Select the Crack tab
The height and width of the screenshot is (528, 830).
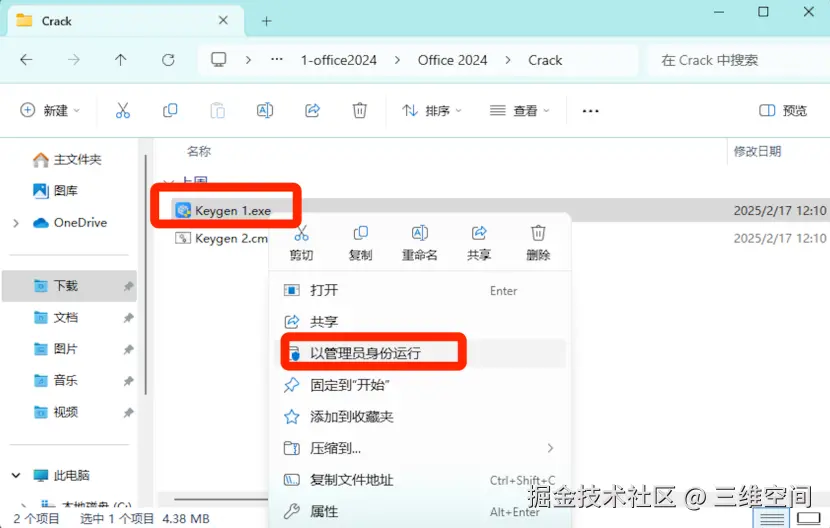pos(126,21)
